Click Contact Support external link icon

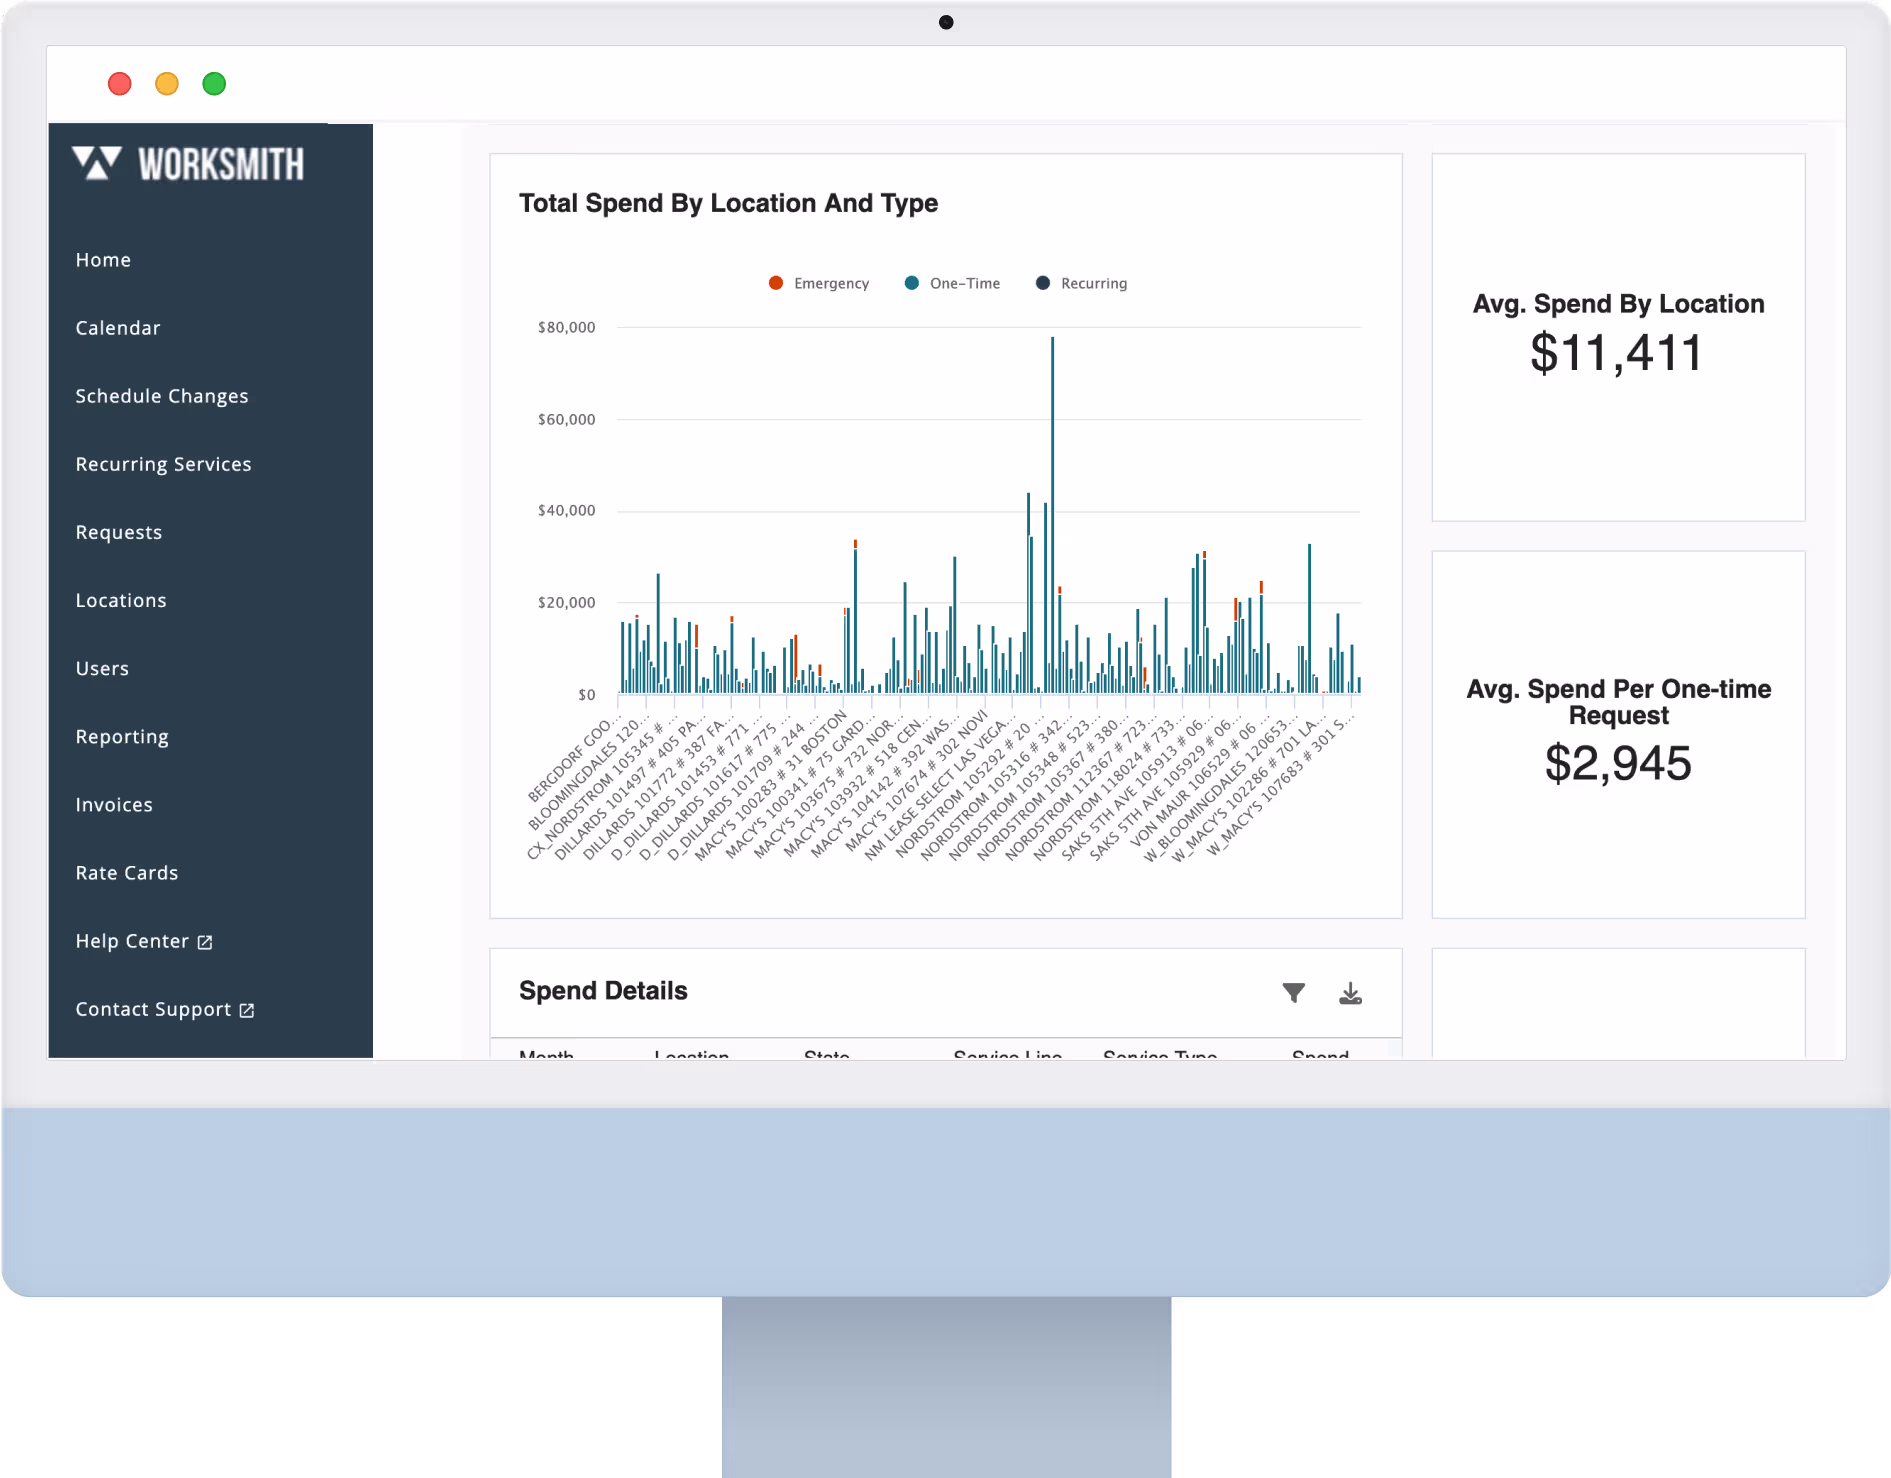click(247, 1010)
